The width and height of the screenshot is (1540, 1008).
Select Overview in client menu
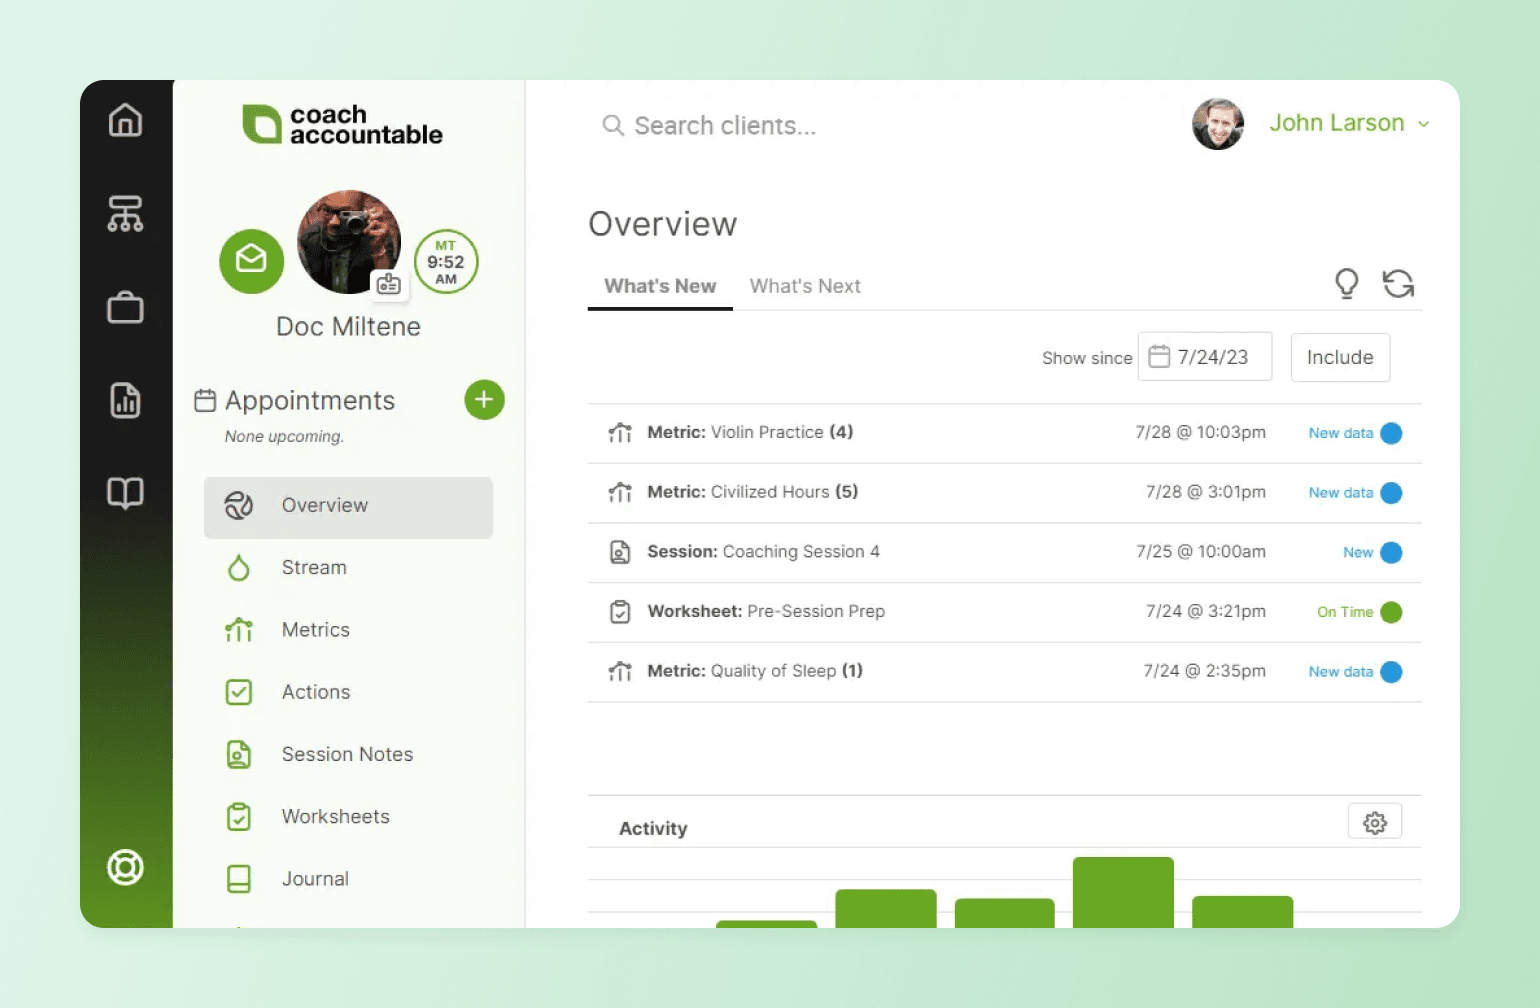click(x=348, y=507)
